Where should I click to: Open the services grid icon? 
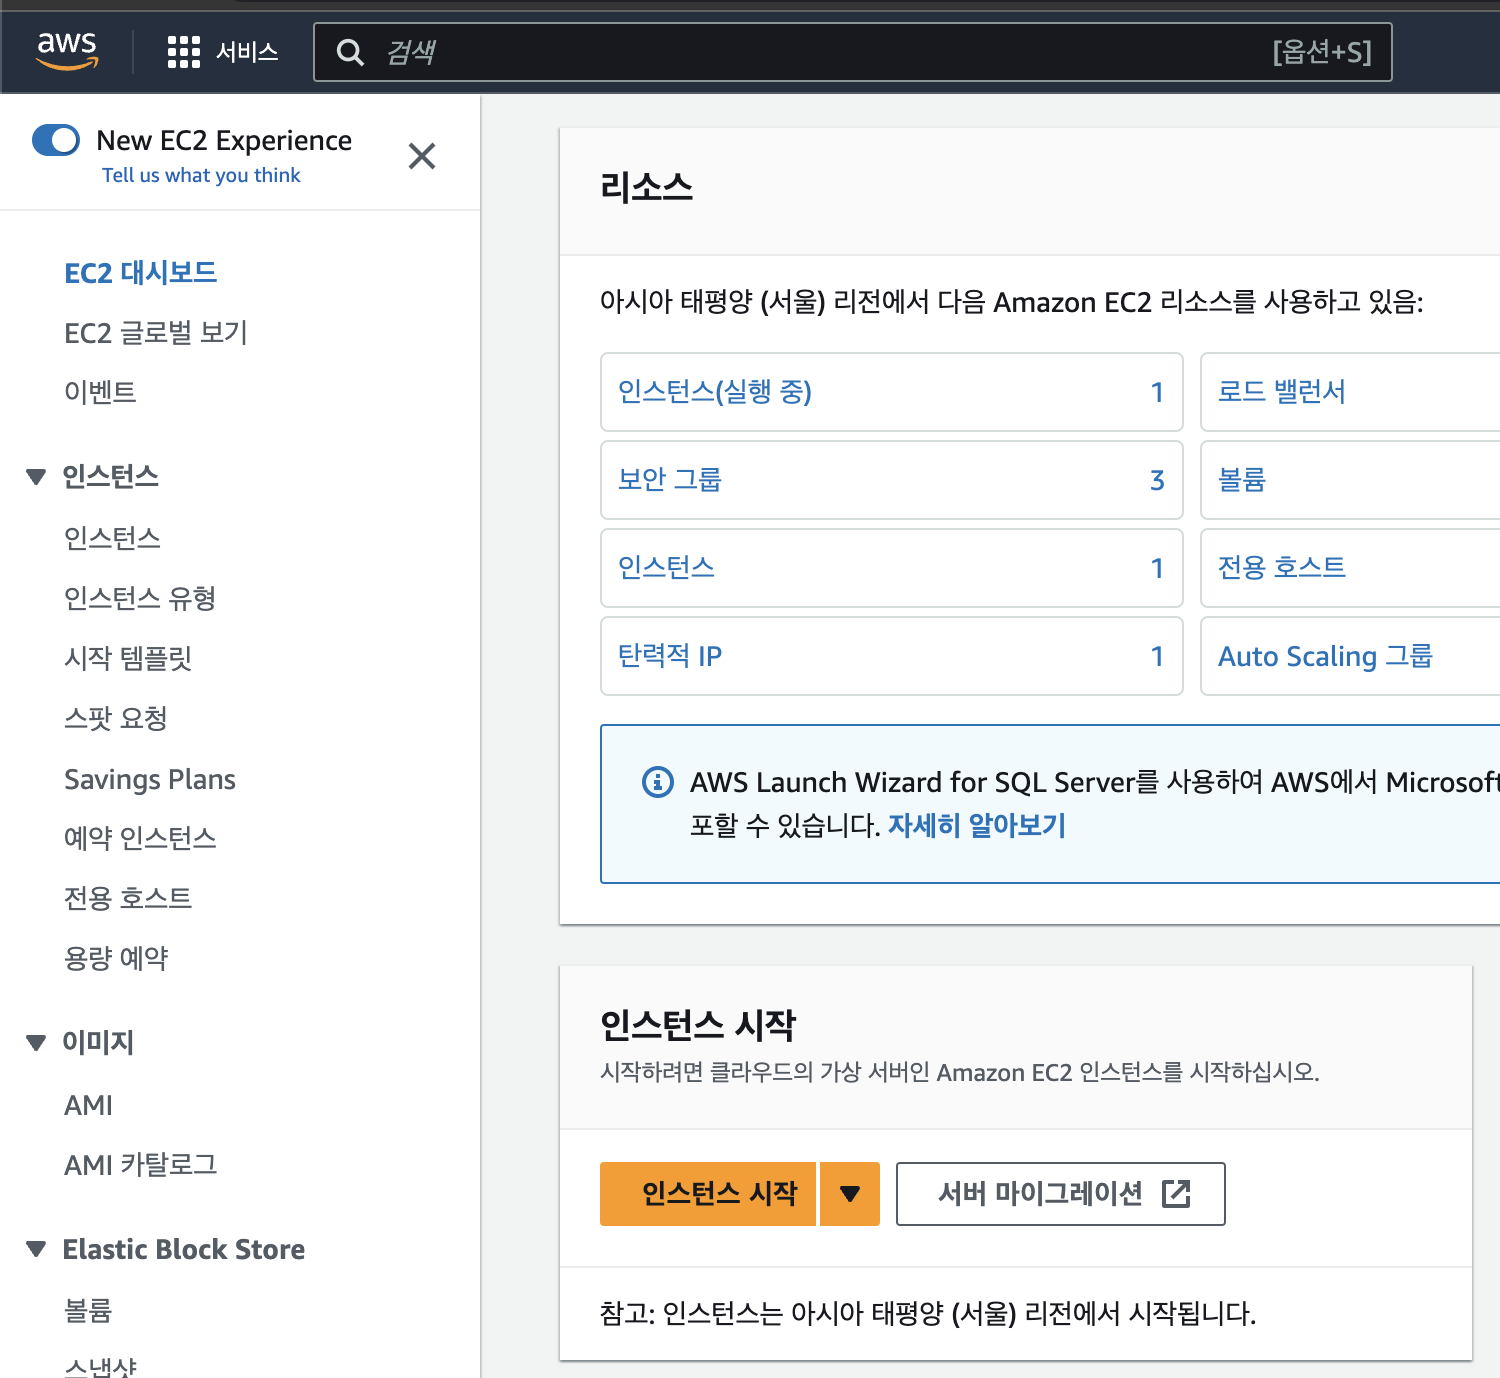click(183, 52)
